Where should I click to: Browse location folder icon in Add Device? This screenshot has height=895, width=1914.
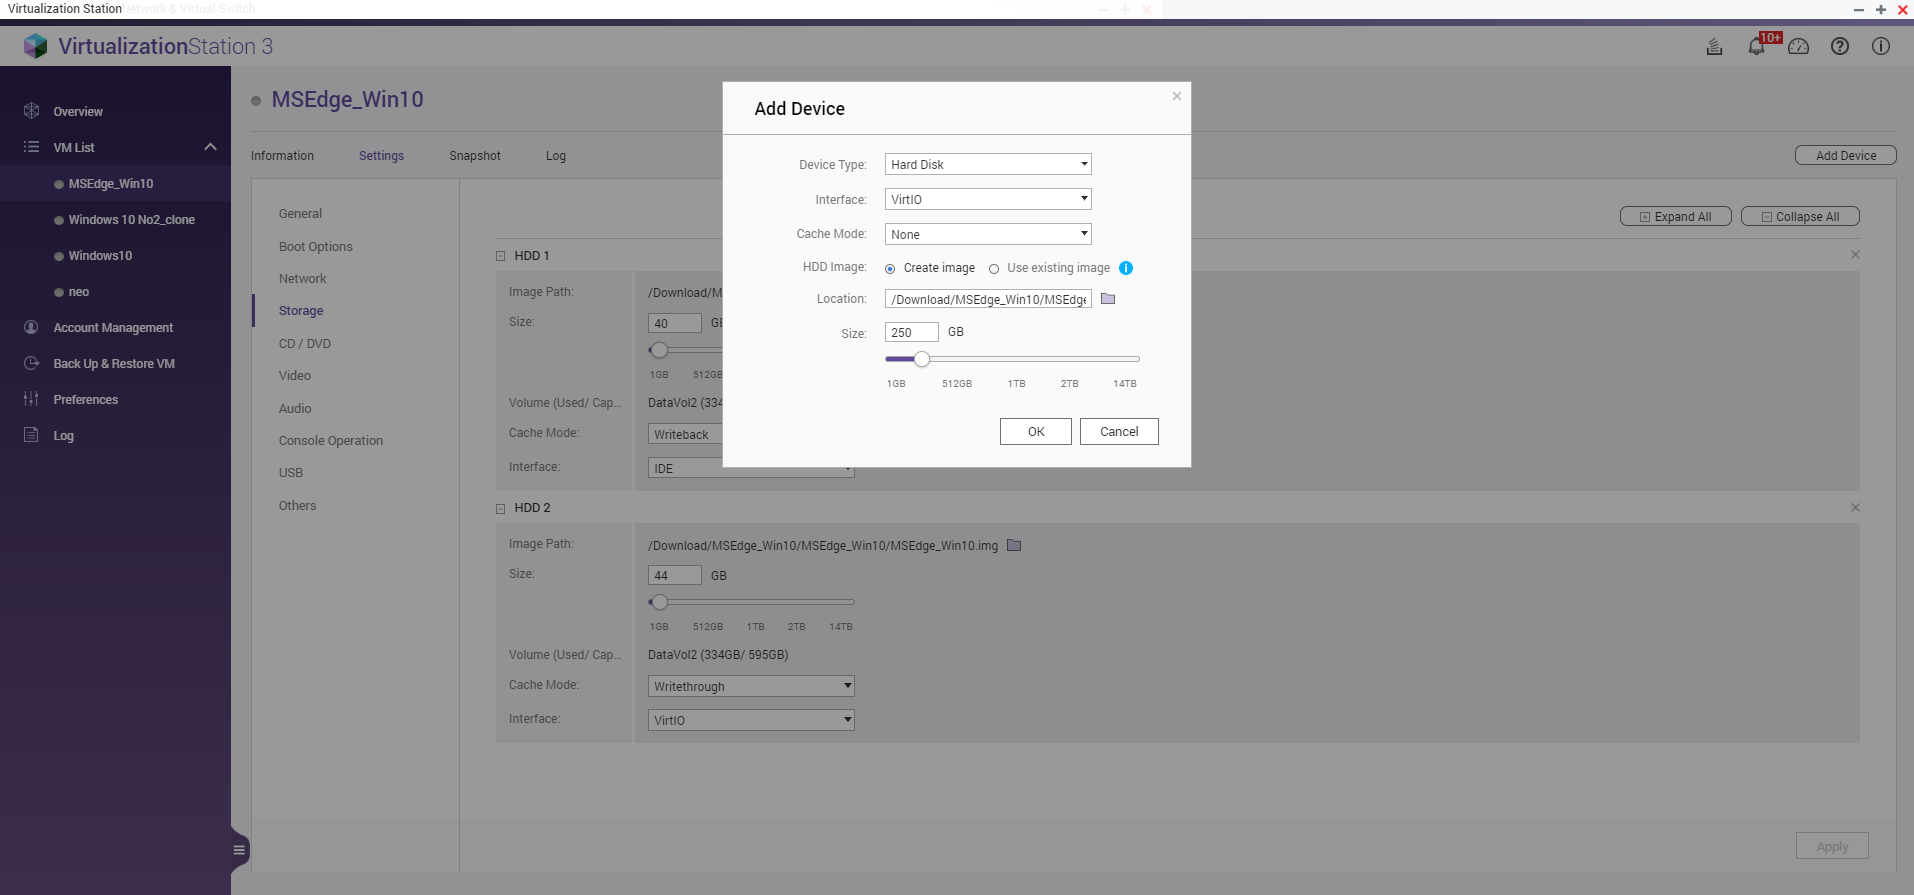tap(1108, 299)
